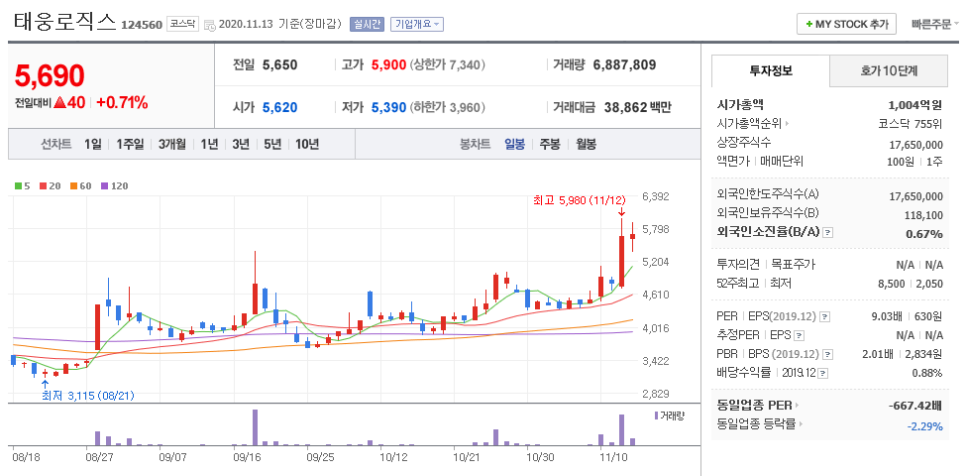
Task: Click help icon next to 배당수익률 2019.12
Action: (x=824, y=373)
